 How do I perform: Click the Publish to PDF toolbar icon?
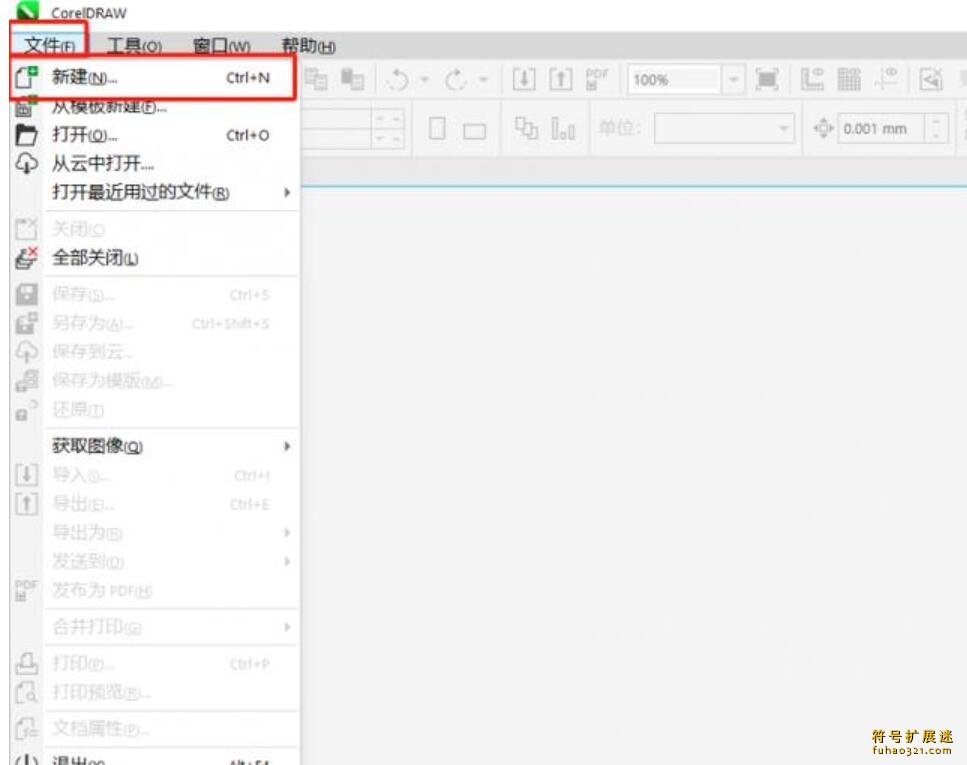pyautogui.click(x=596, y=79)
